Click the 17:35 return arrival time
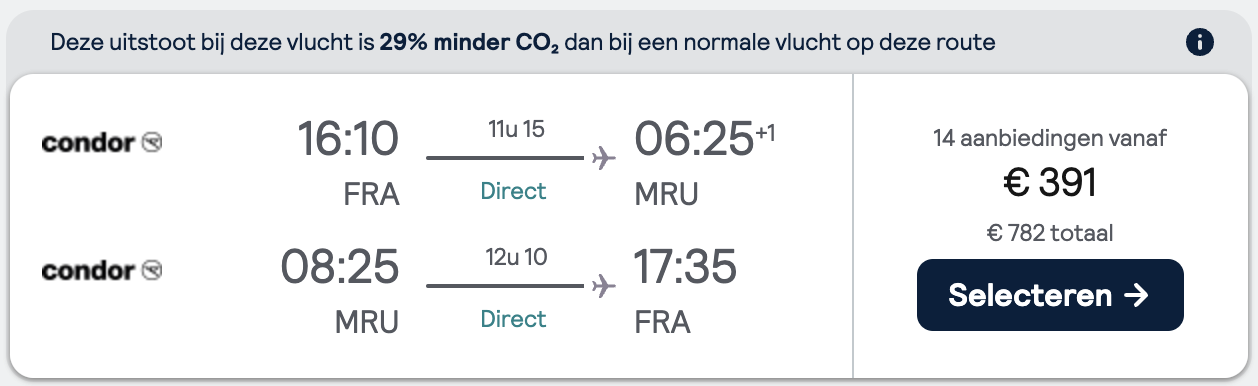The height and width of the screenshot is (386, 1258). [x=685, y=267]
